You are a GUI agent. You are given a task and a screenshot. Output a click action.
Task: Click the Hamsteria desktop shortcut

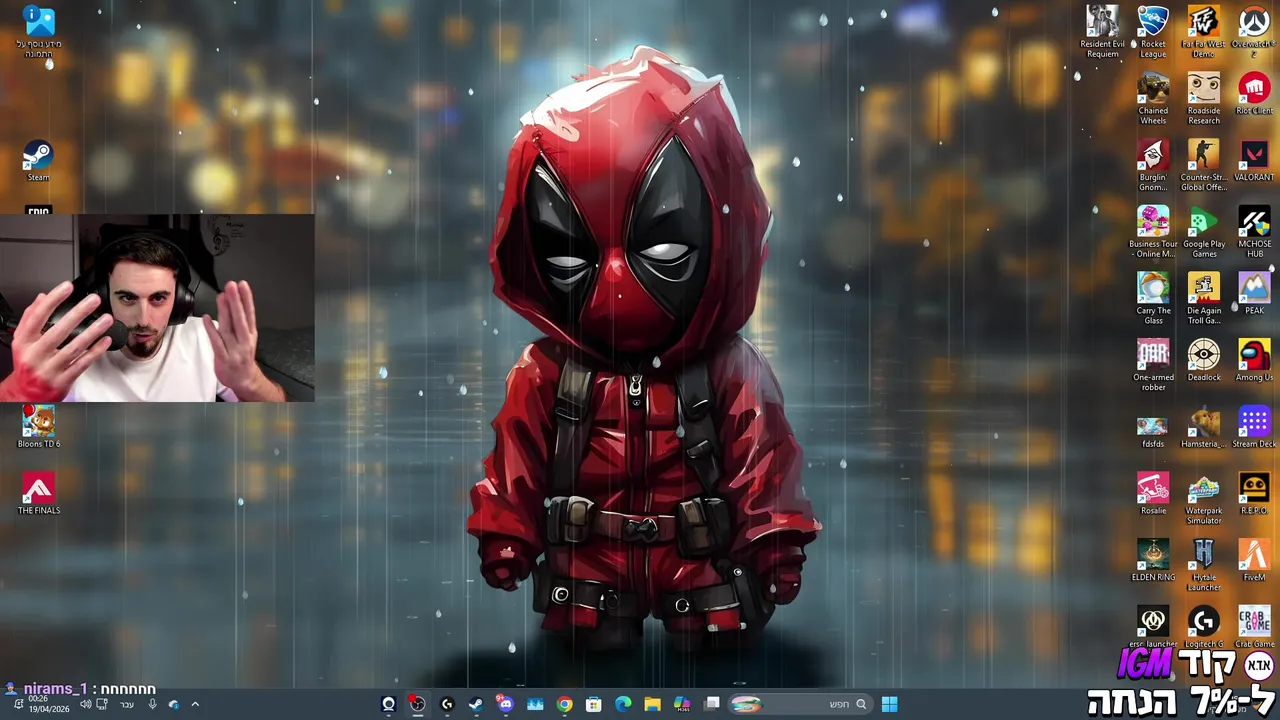coord(1203,427)
